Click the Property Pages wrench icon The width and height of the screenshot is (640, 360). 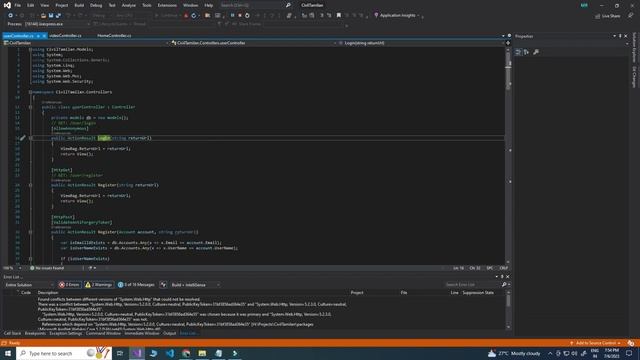pyautogui.click(x=536, y=52)
